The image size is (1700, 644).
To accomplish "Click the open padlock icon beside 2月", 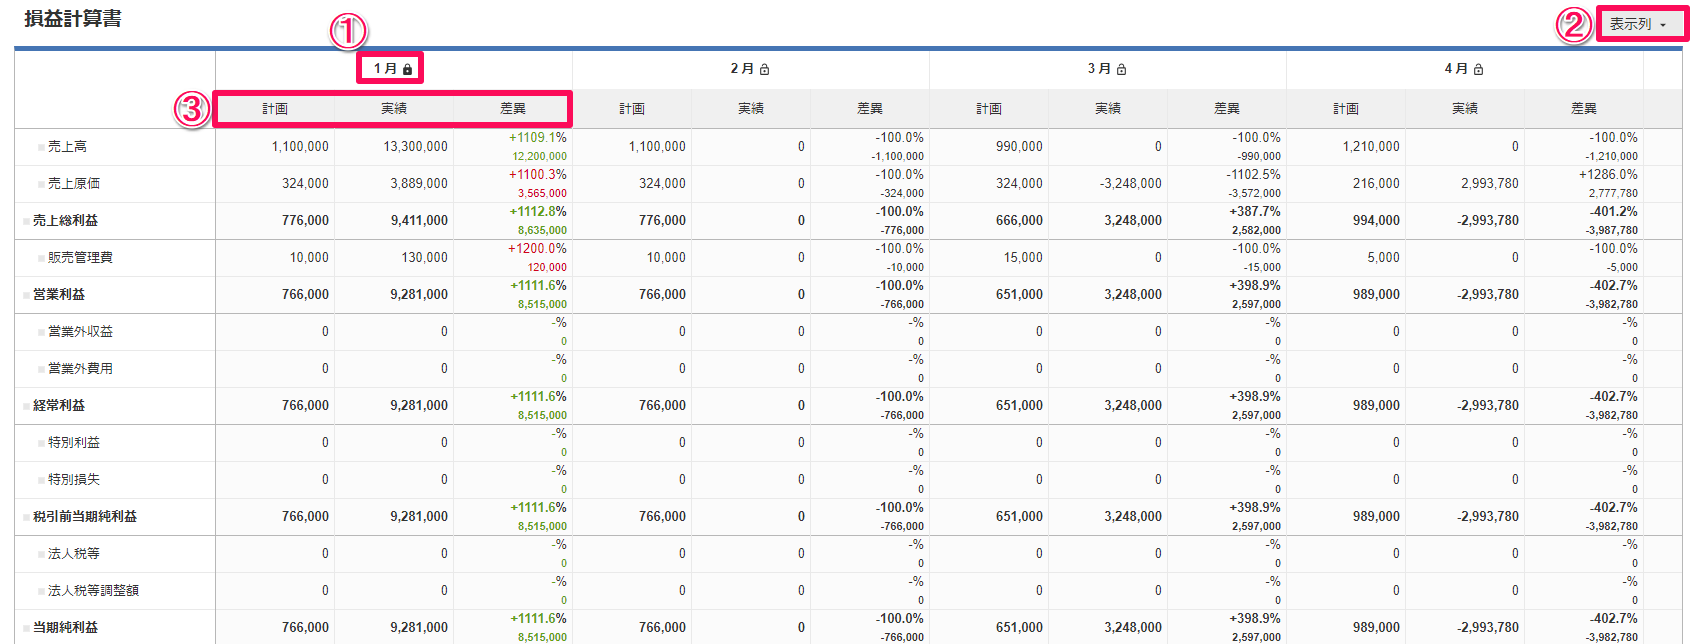I will coord(765,69).
